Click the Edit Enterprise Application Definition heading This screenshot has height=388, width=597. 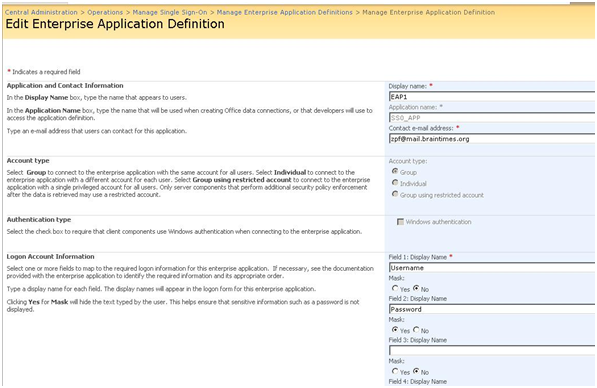[115, 24]
